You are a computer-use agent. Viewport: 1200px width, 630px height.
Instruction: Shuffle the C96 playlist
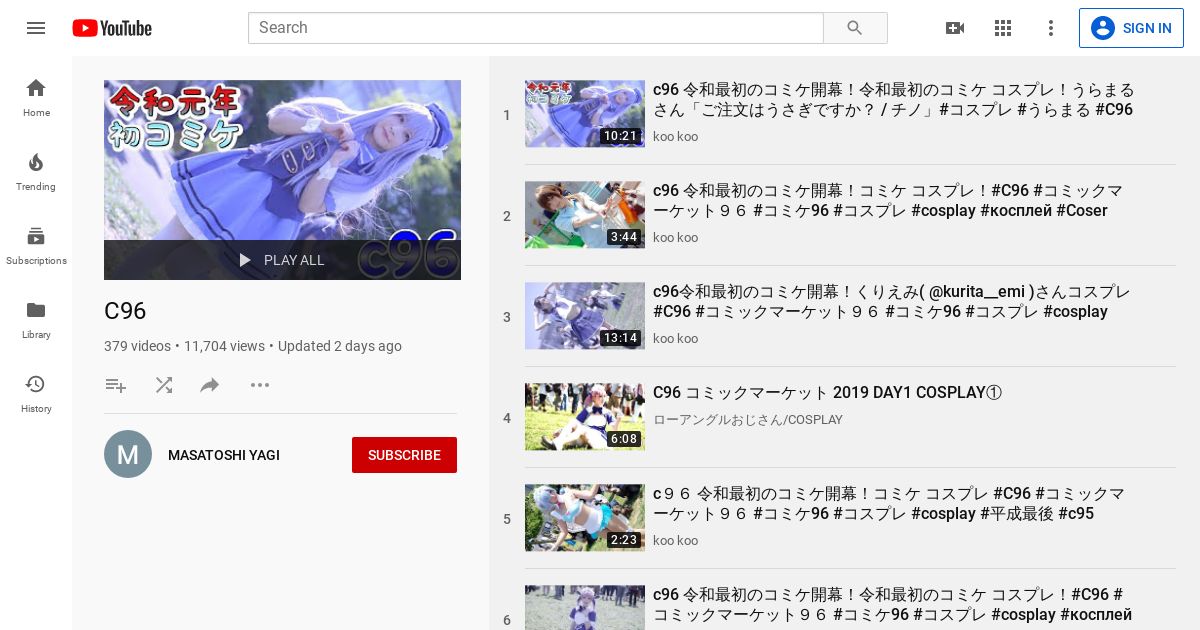tap(164, 385)
